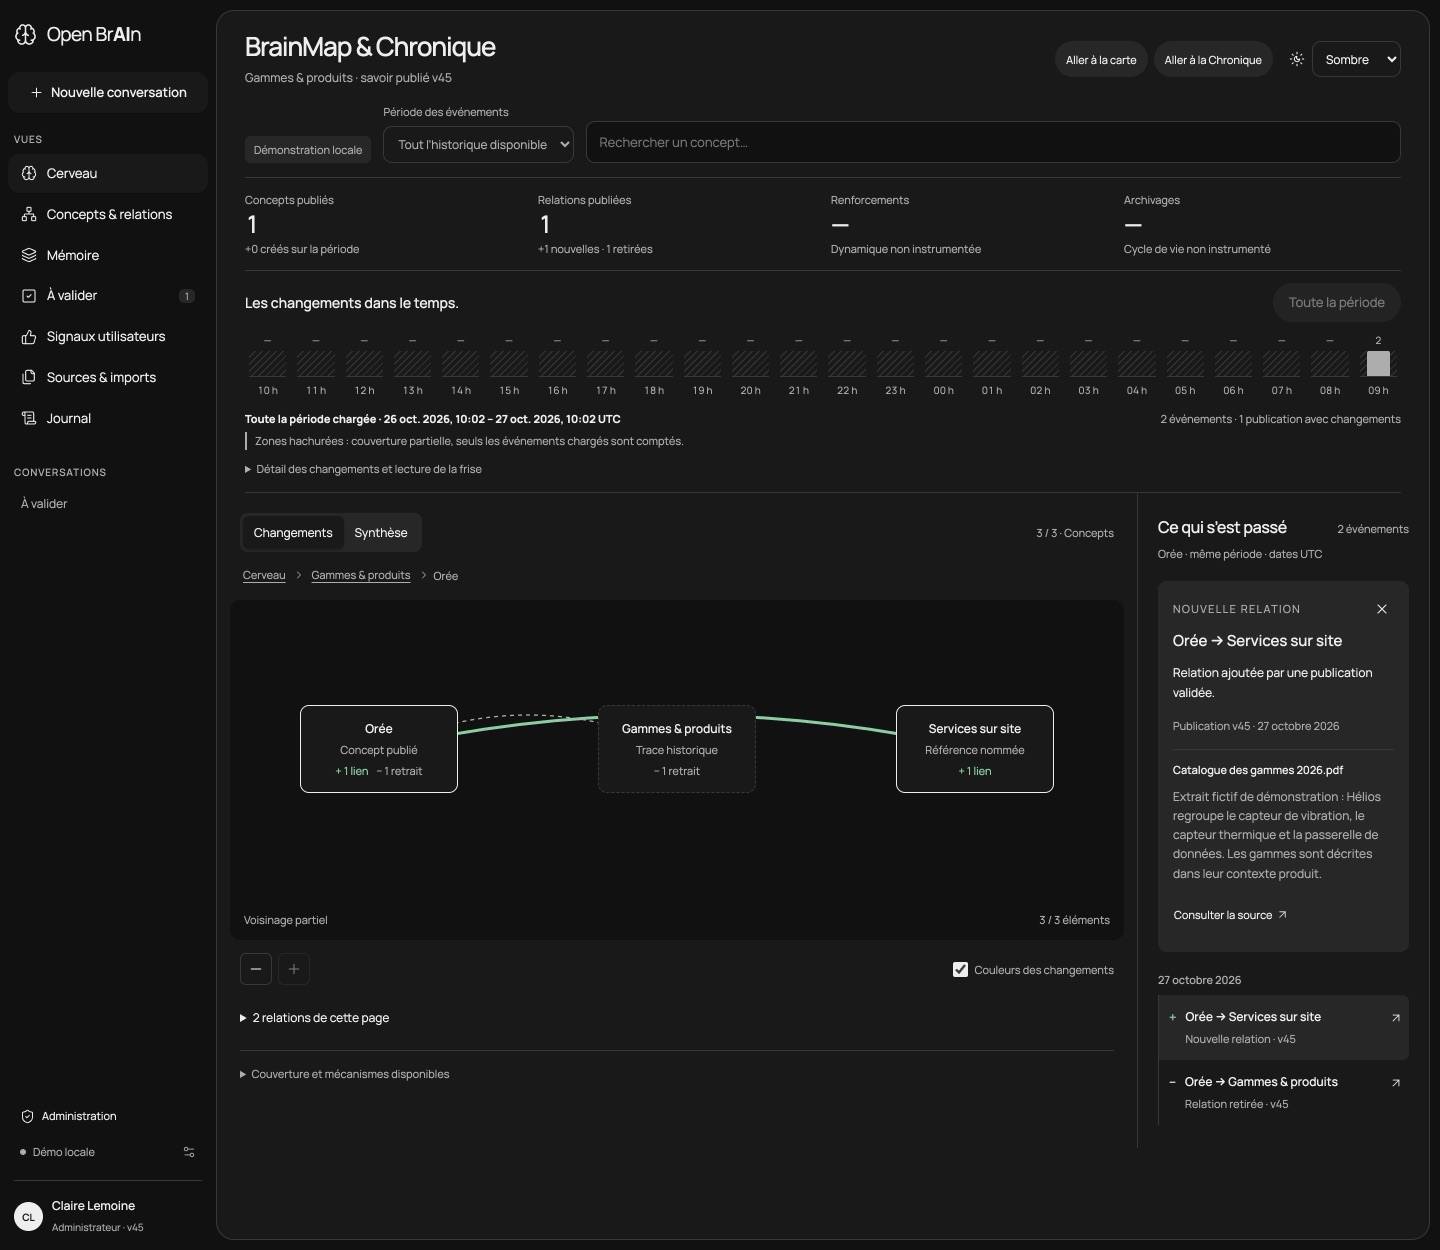Open Sources & imports view
1440x1250 pixels.
coord(108,377)
